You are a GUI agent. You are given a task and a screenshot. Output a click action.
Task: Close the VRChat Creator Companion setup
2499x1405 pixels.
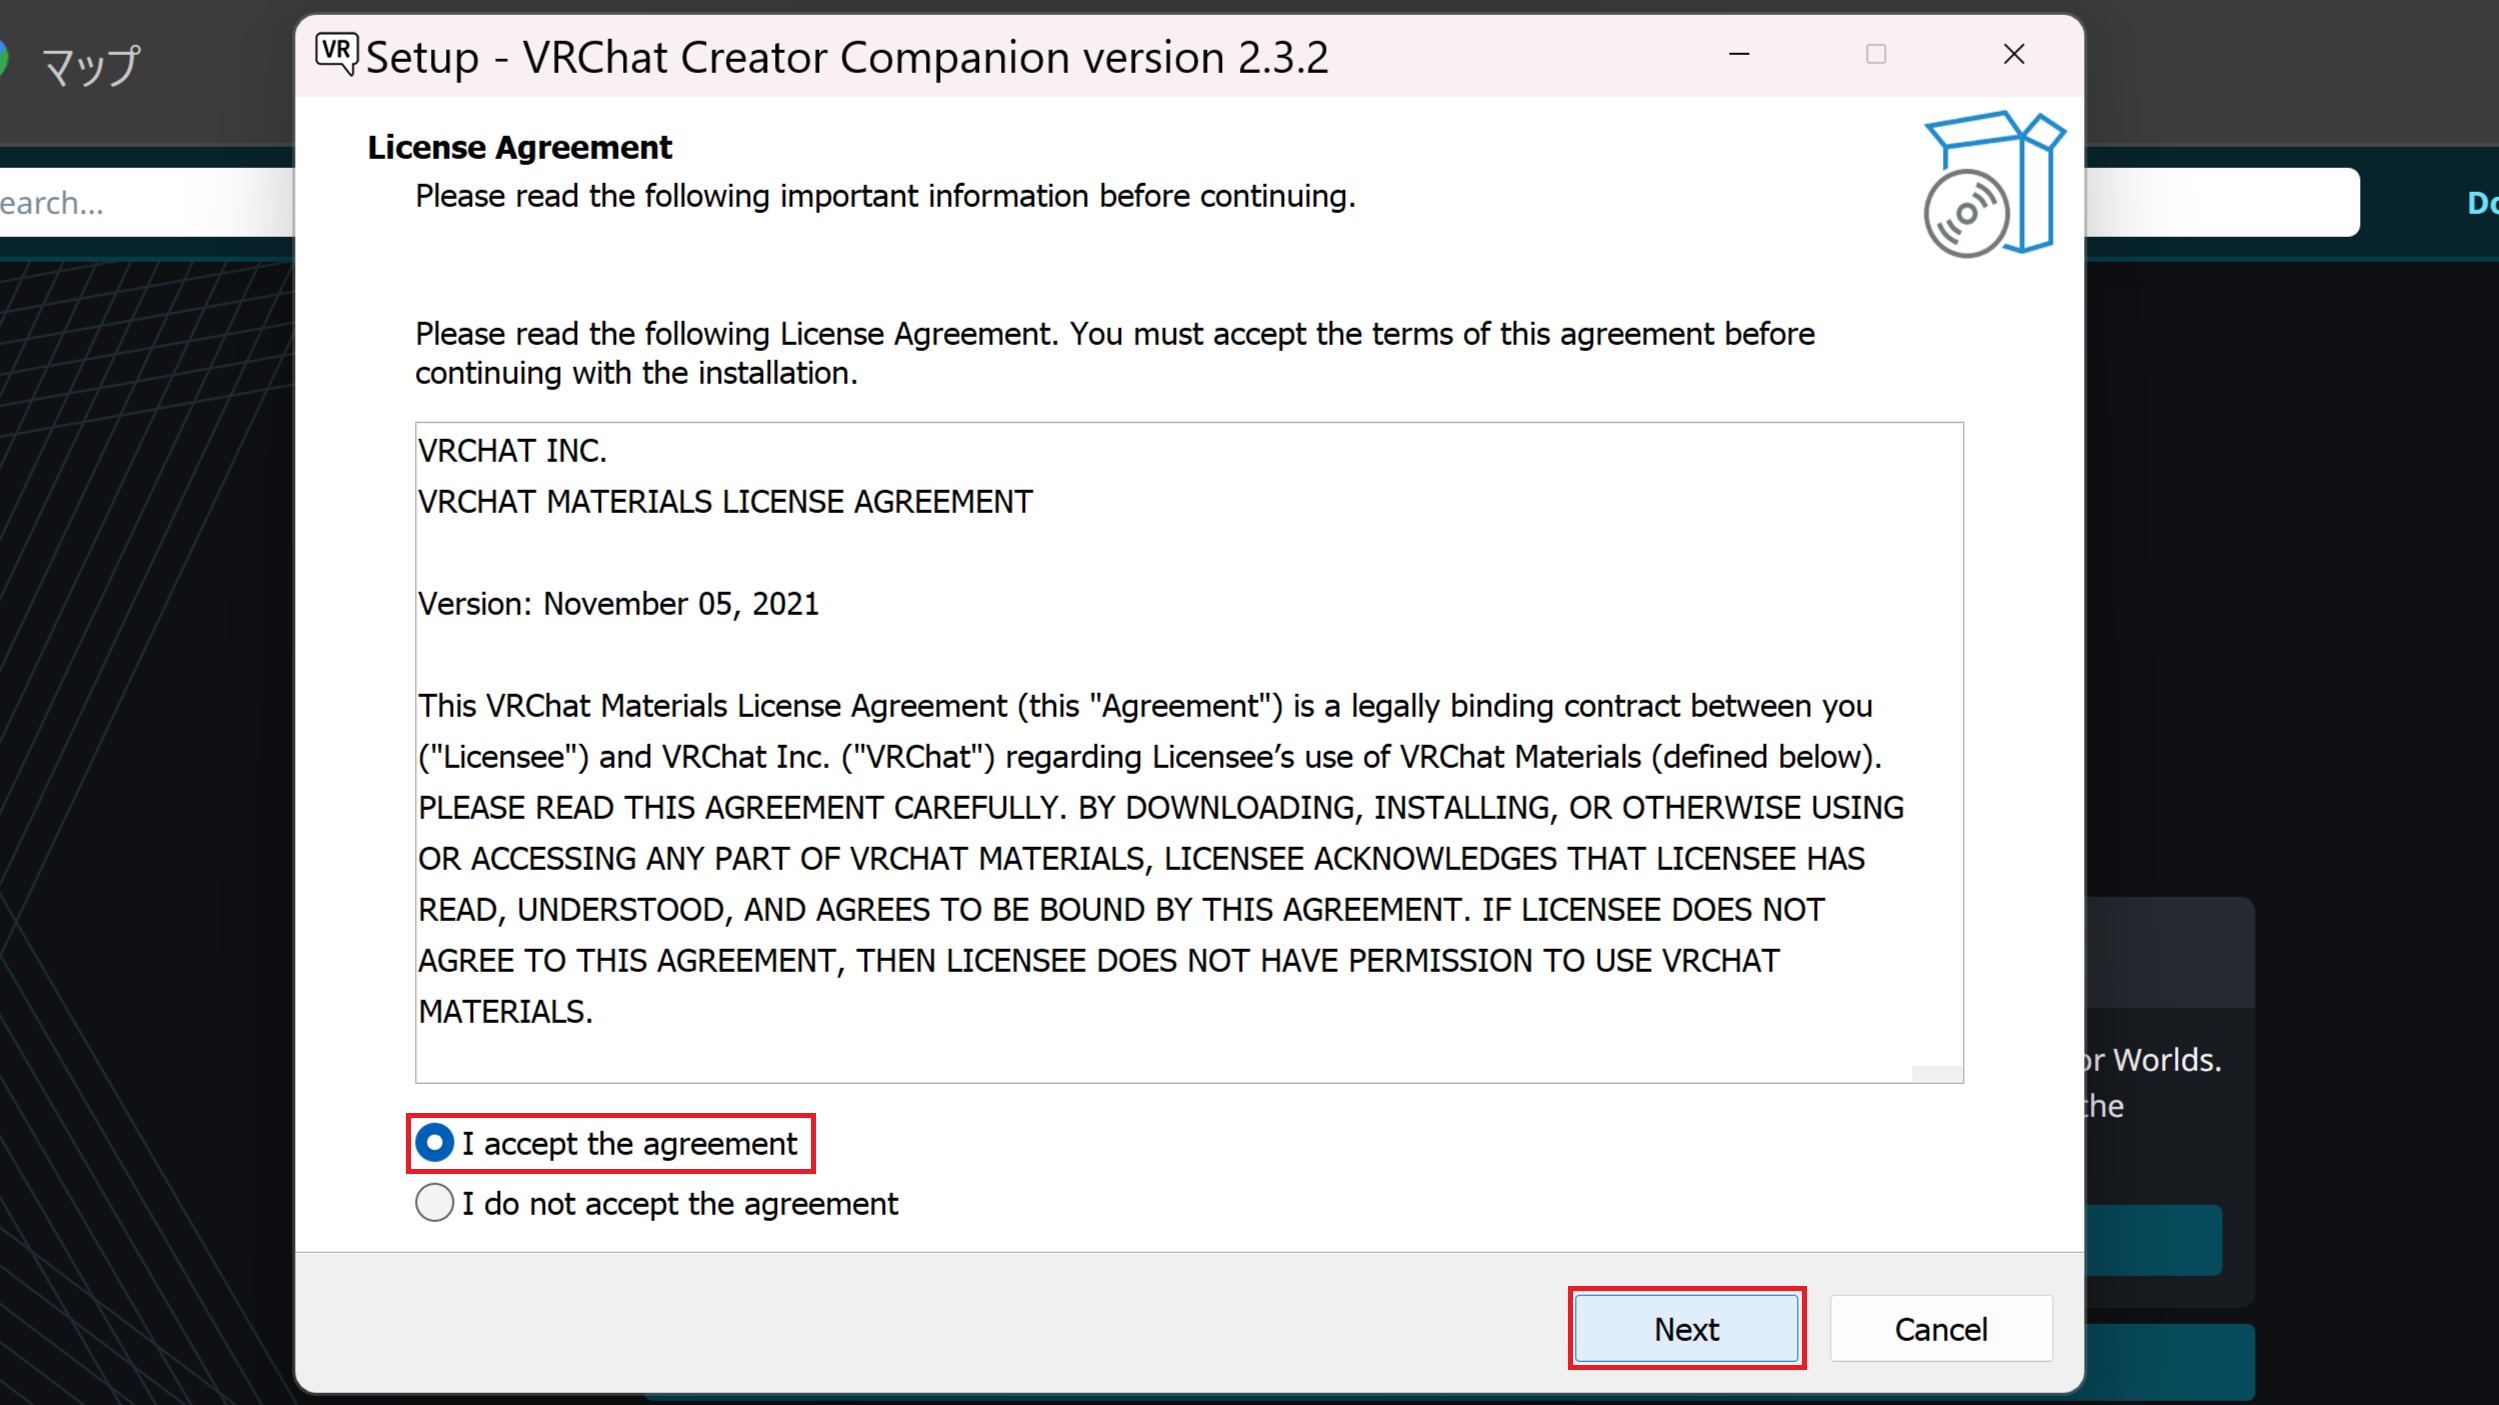point(2014,54)
